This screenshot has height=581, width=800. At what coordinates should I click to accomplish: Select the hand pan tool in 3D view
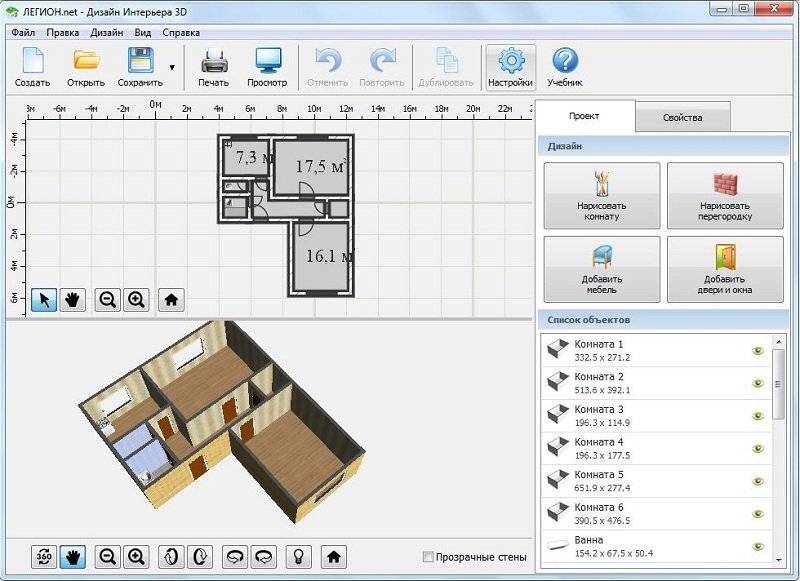(73, 557)
